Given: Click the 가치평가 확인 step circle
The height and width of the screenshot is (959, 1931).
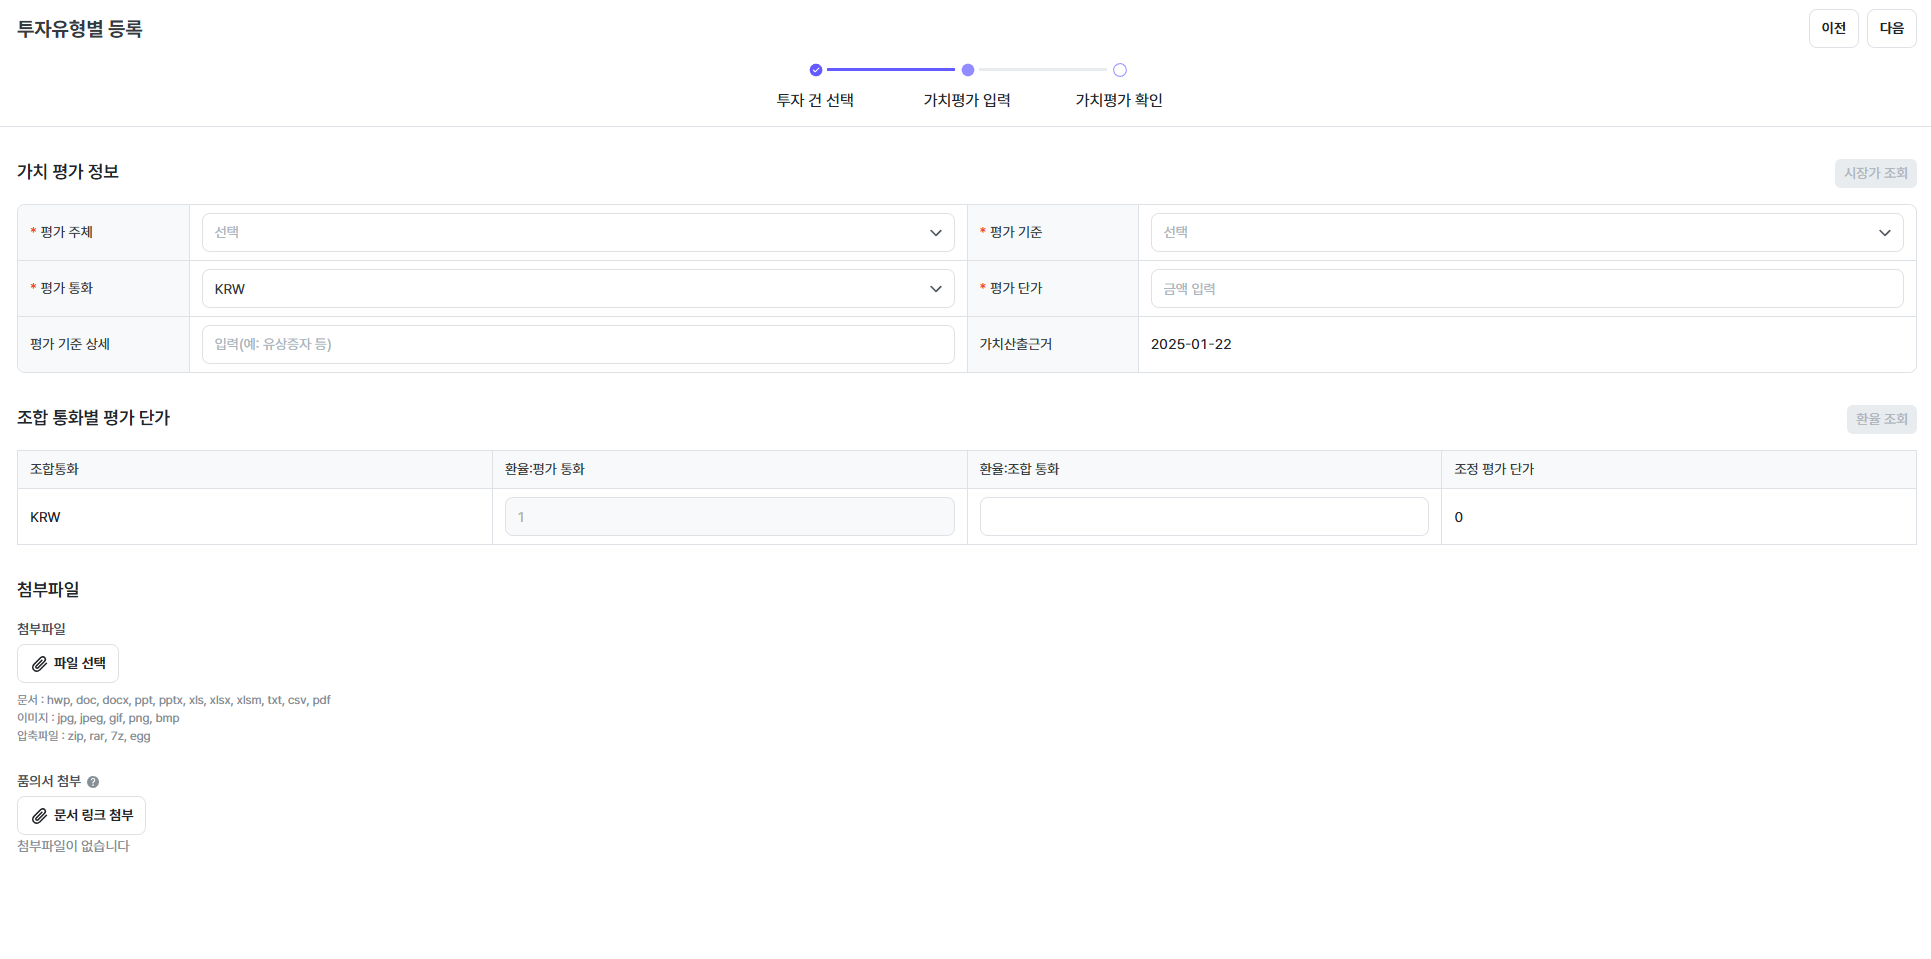Looking at the screenshot, I should tap(1120, 70).
